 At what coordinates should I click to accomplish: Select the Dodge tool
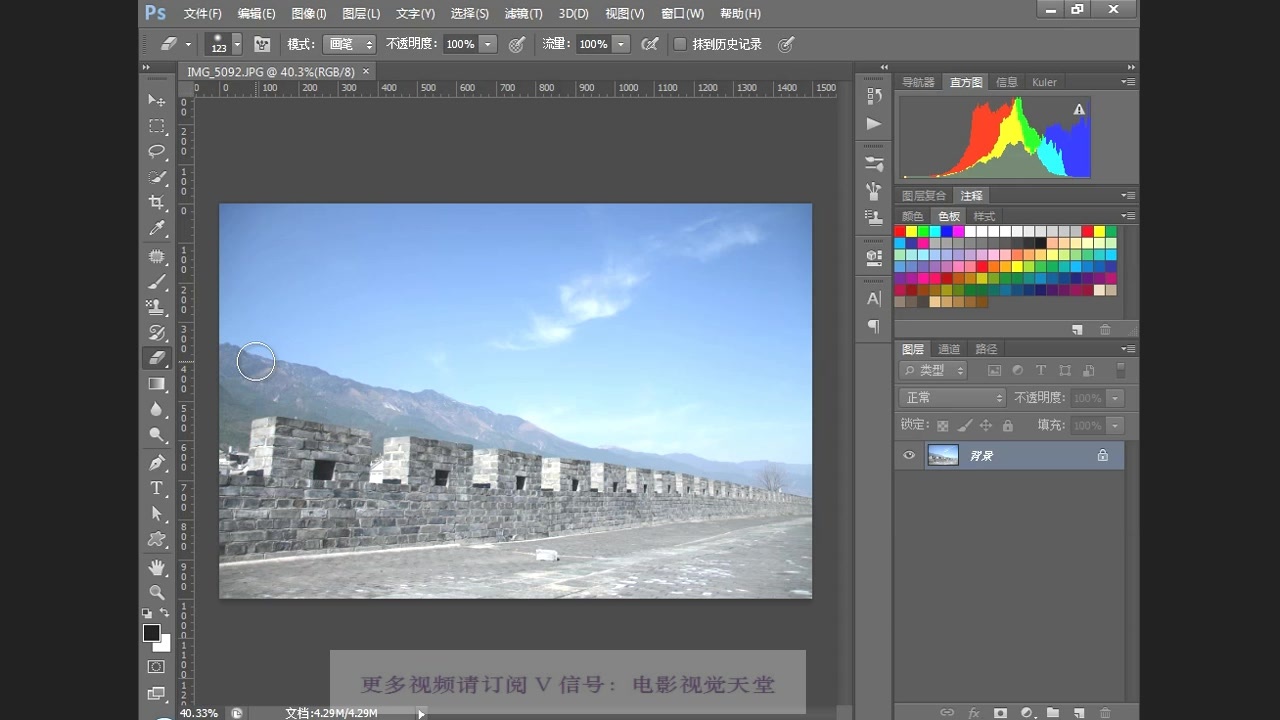157,435
